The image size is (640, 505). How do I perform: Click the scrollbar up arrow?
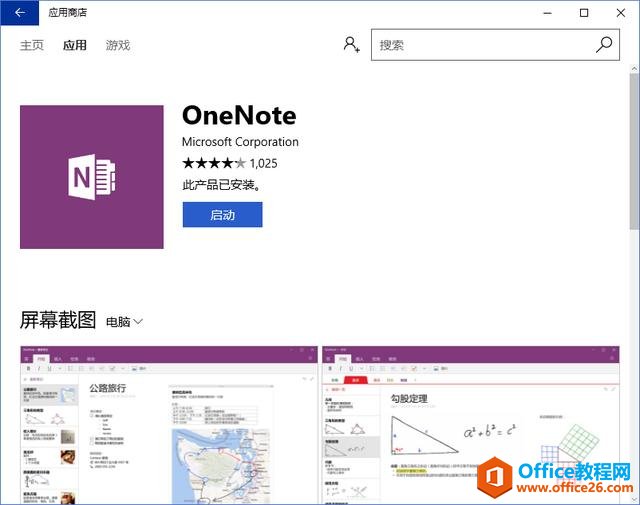(x=634, y=69)
